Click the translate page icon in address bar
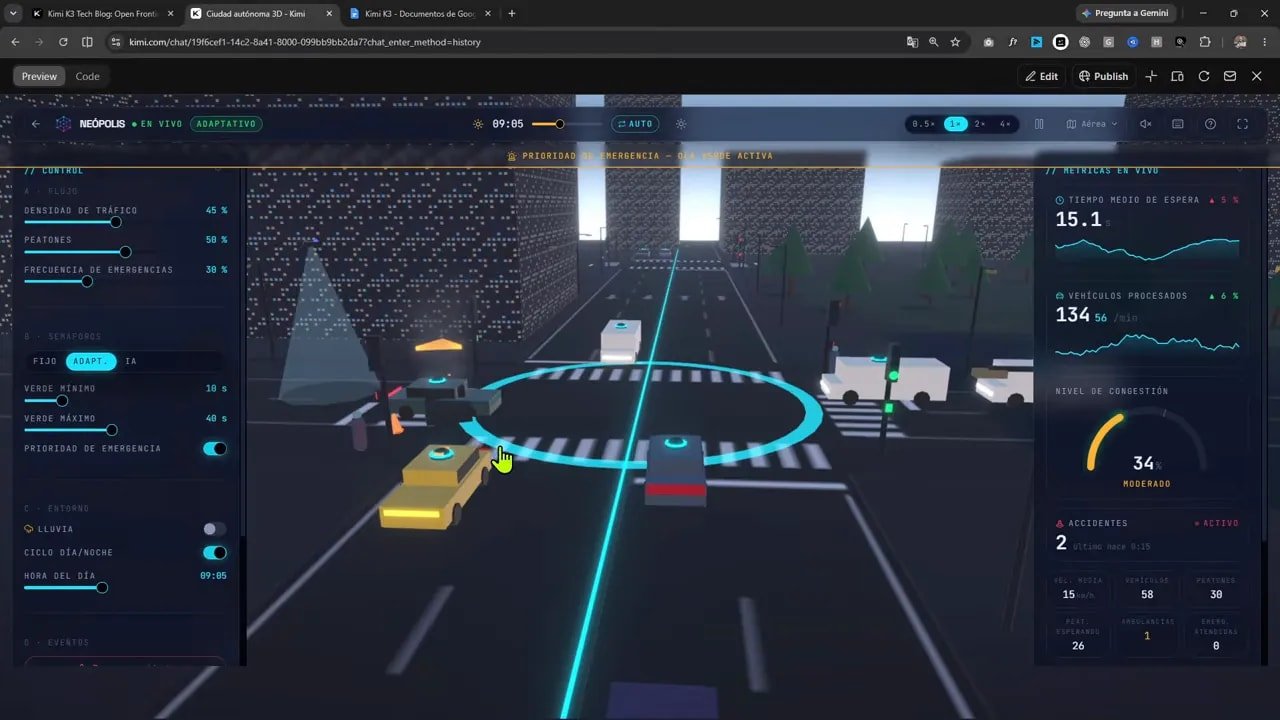The width and height of the screenshot is (1280, 720). (912, 42)
